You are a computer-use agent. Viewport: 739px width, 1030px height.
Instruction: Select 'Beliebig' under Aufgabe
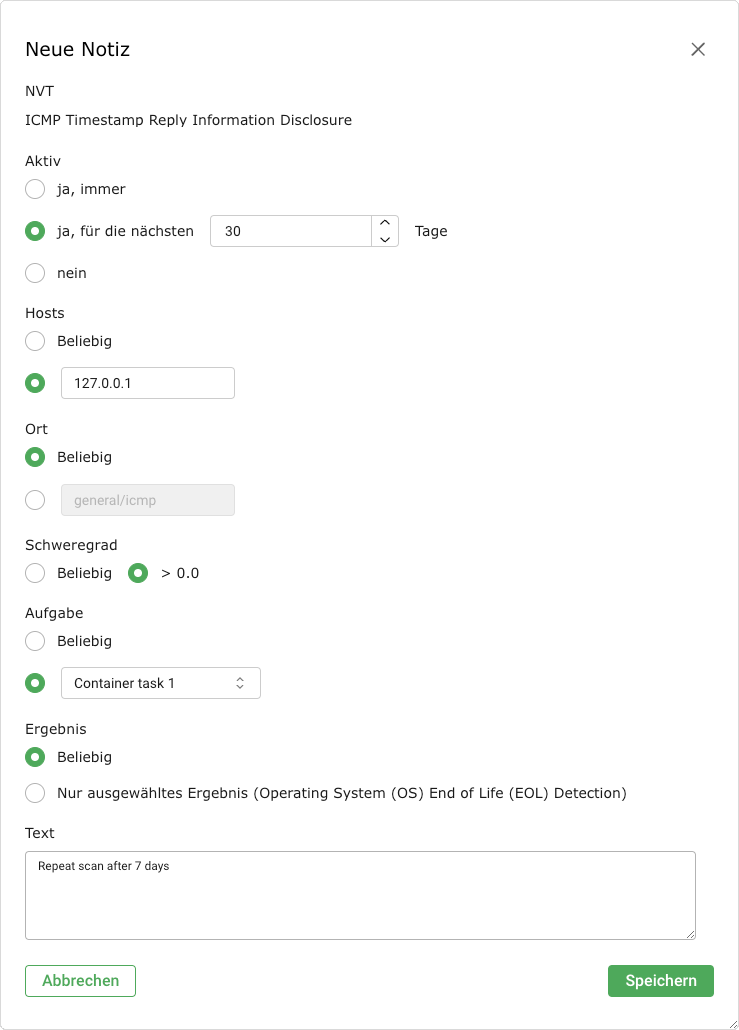[35, 641]
